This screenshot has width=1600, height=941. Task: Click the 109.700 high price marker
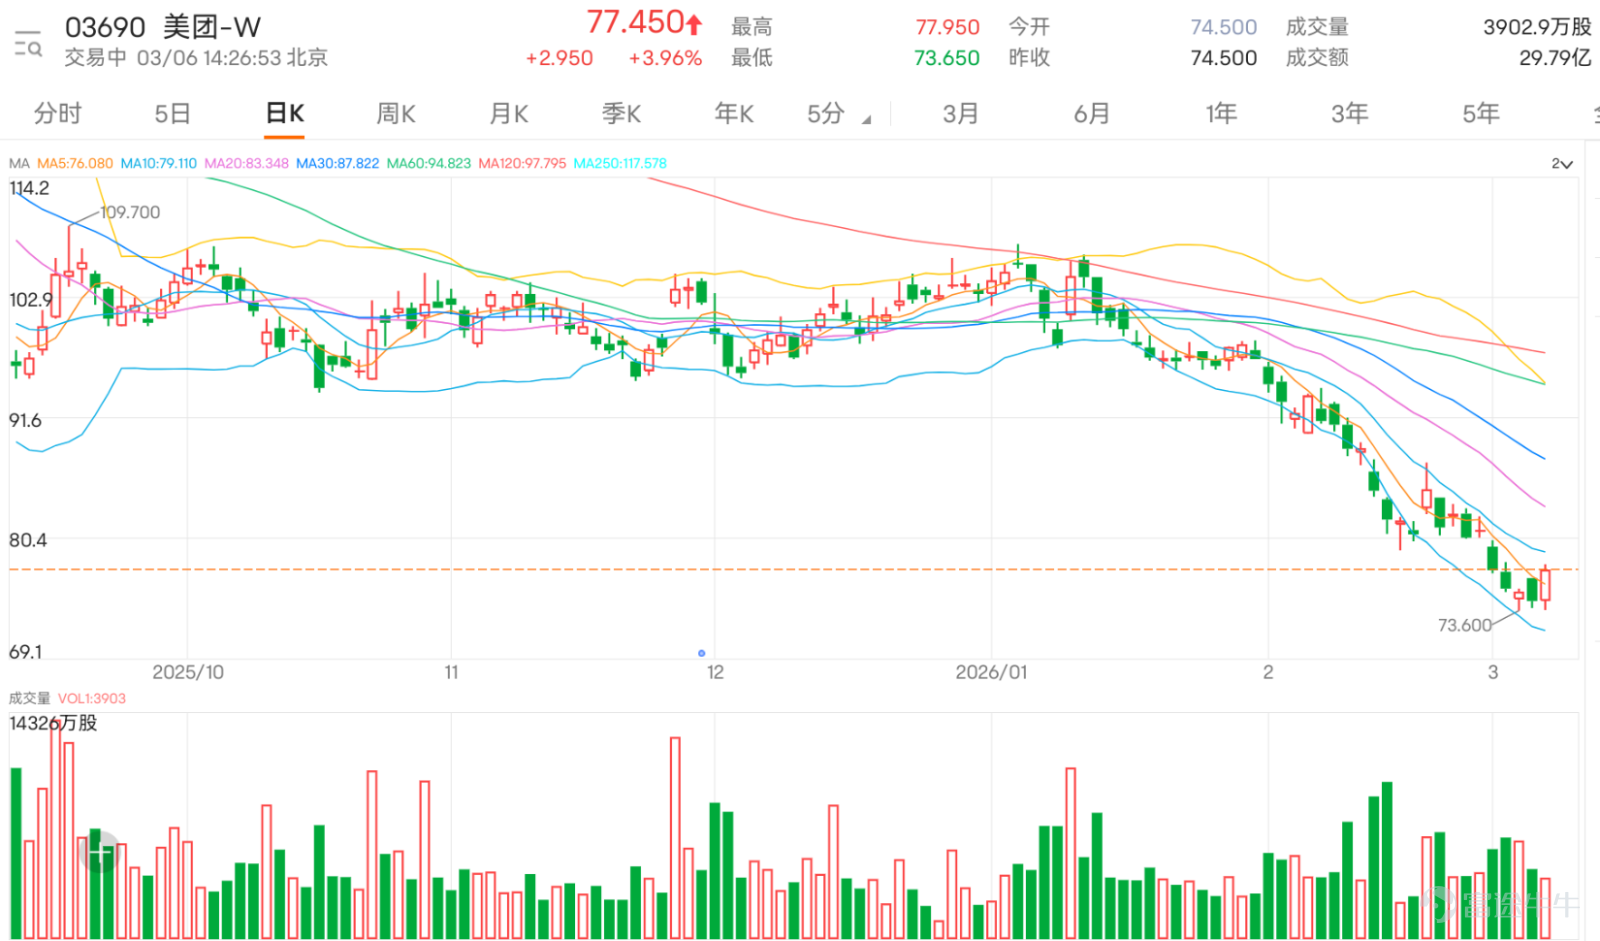130,212
